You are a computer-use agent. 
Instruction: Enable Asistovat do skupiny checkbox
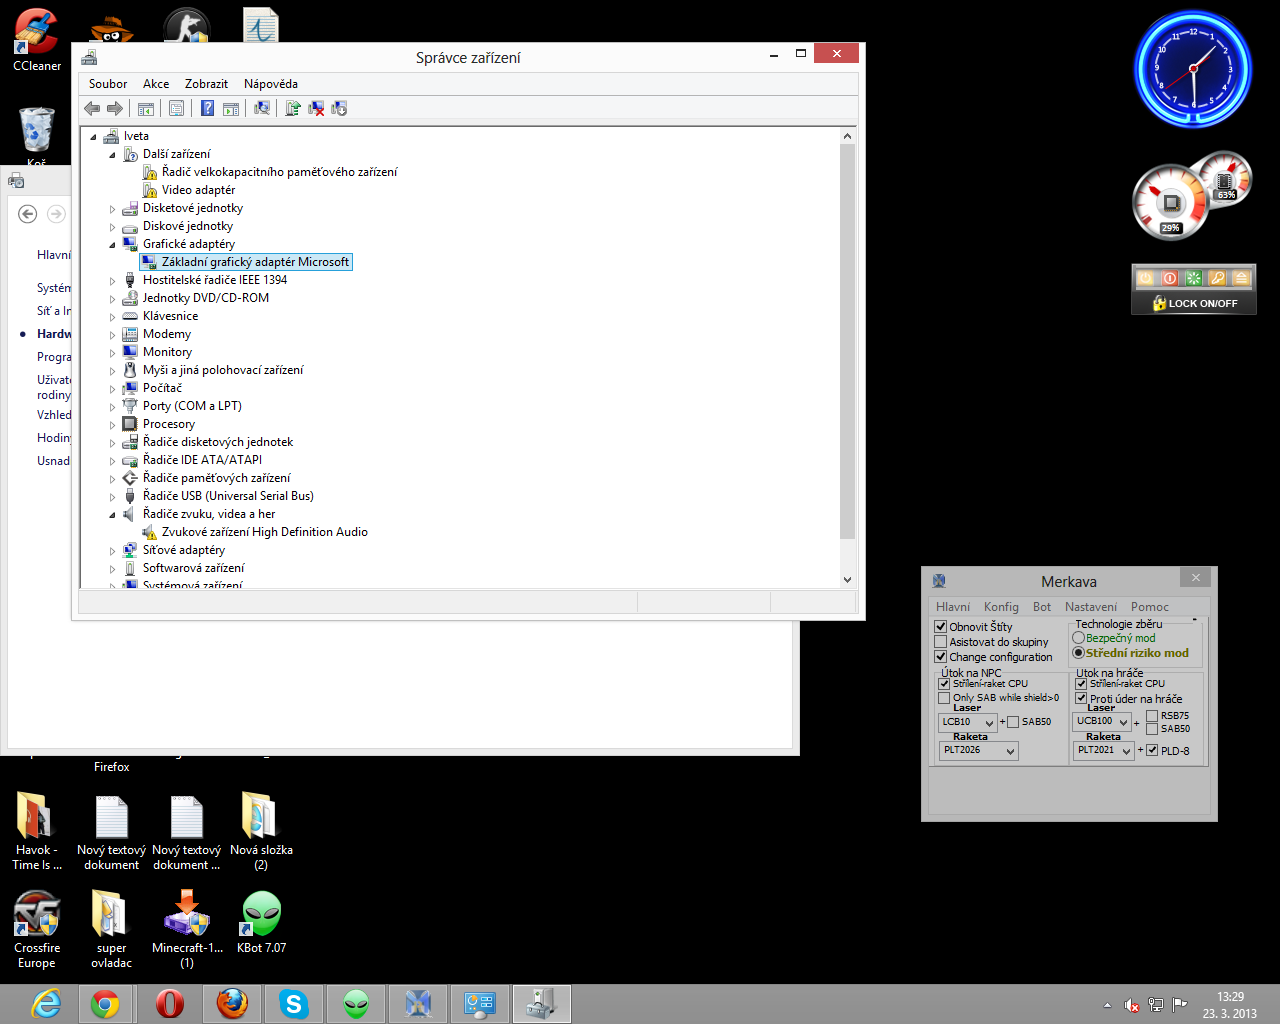pos(941,642)
